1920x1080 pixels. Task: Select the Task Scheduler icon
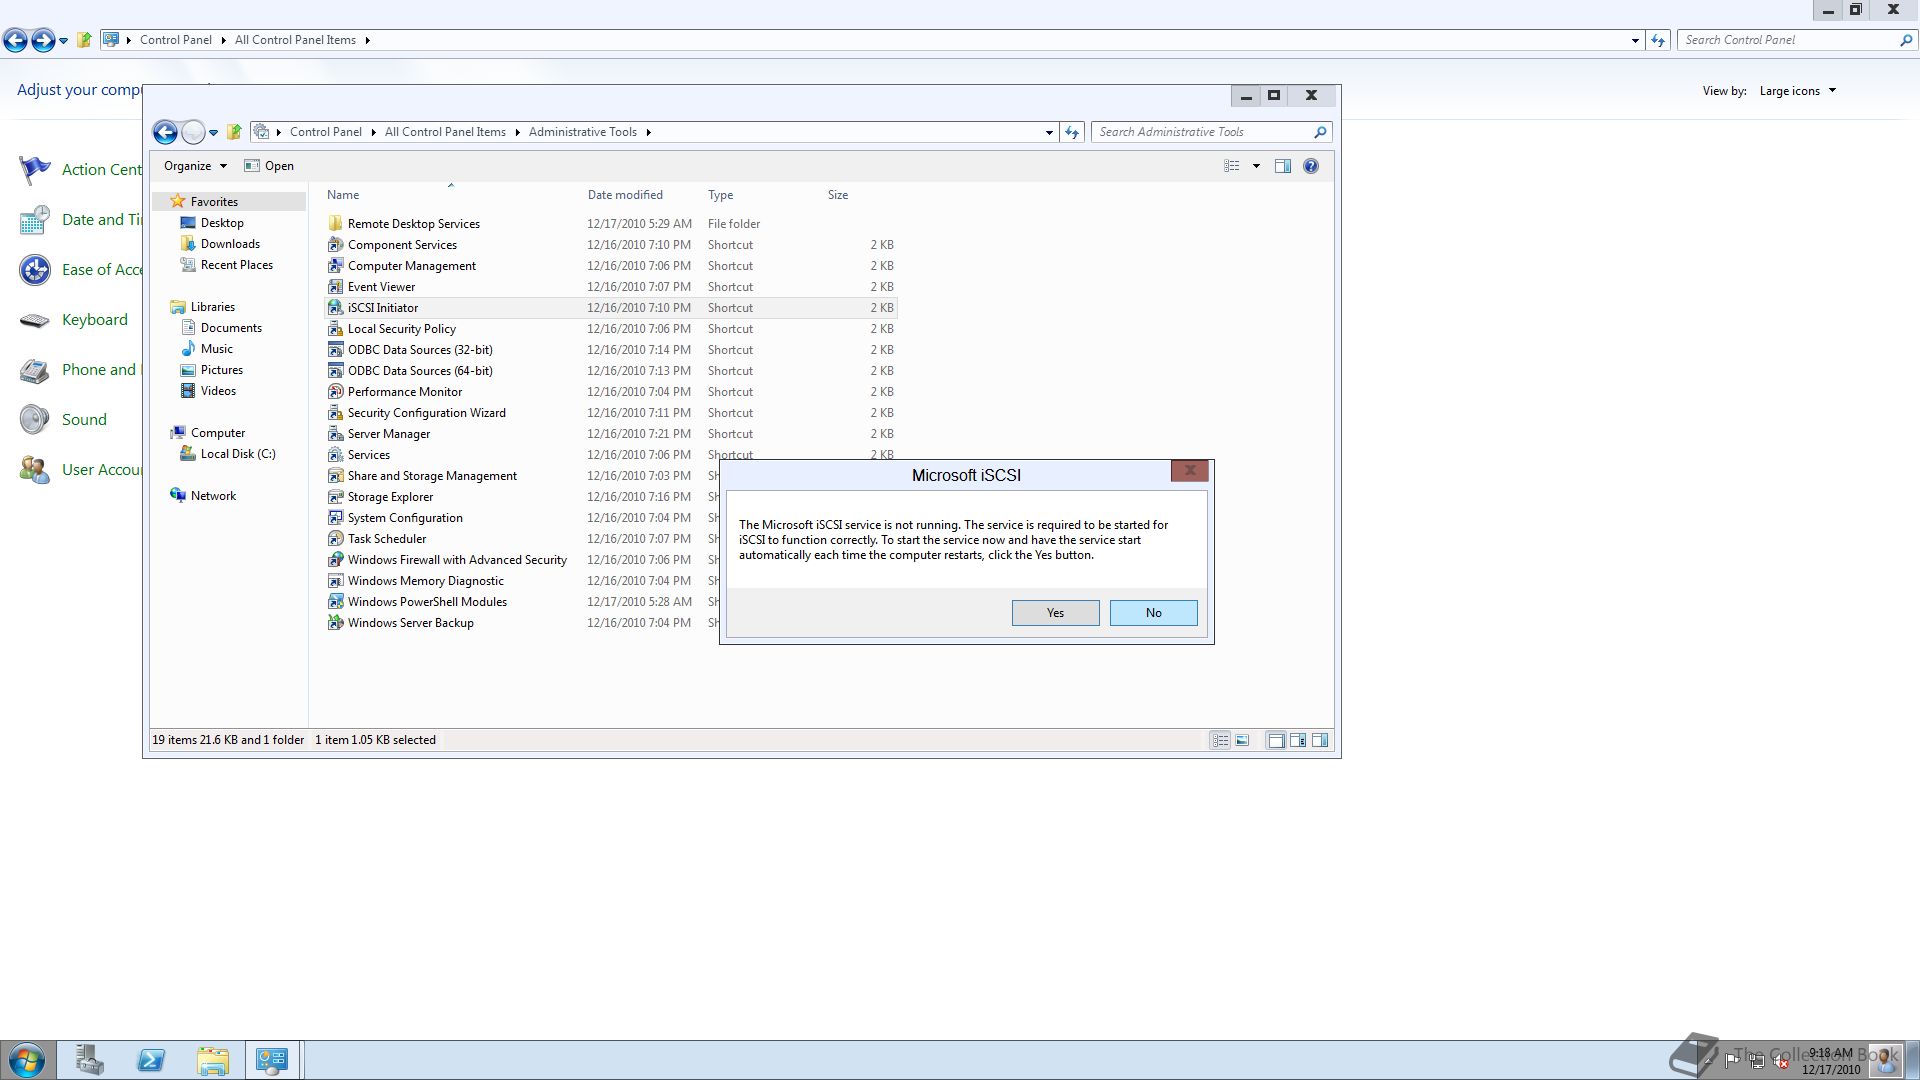pos(336,538)
